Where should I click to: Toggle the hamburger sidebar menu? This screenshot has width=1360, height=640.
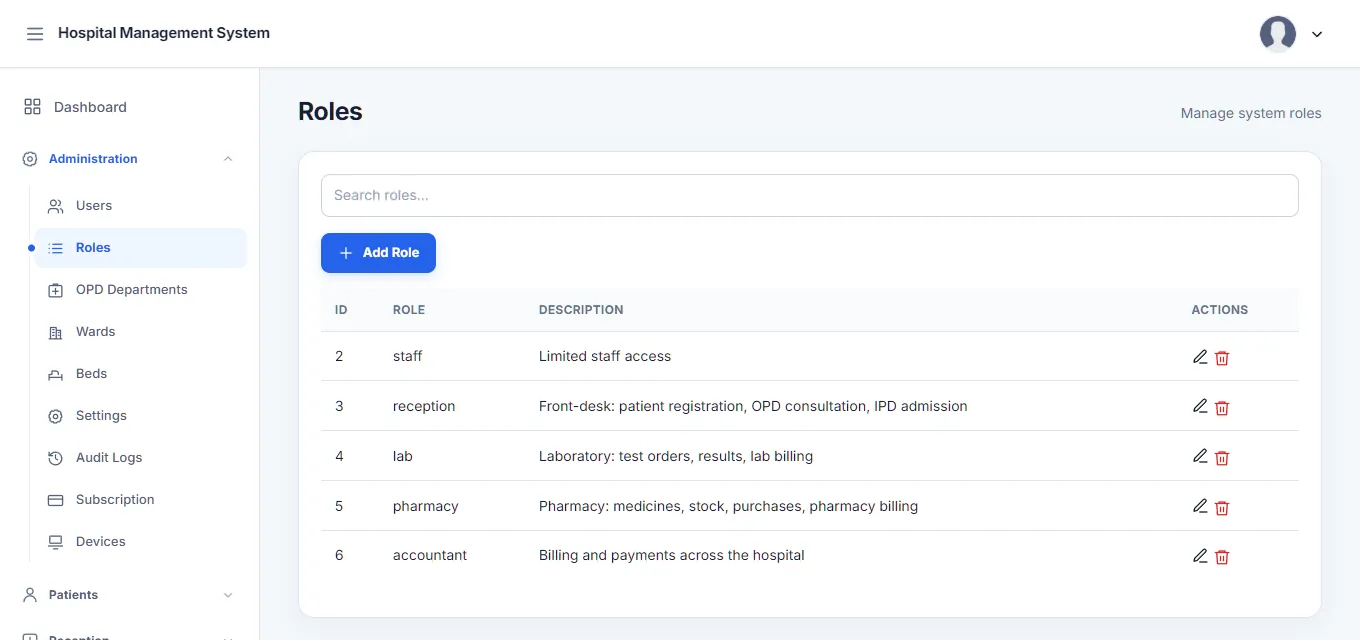tap(35, 34)
